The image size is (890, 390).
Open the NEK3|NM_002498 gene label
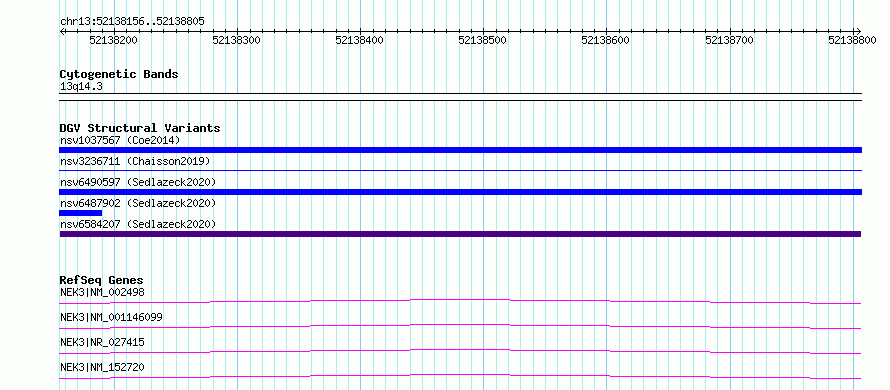click(x=102, y=292)
